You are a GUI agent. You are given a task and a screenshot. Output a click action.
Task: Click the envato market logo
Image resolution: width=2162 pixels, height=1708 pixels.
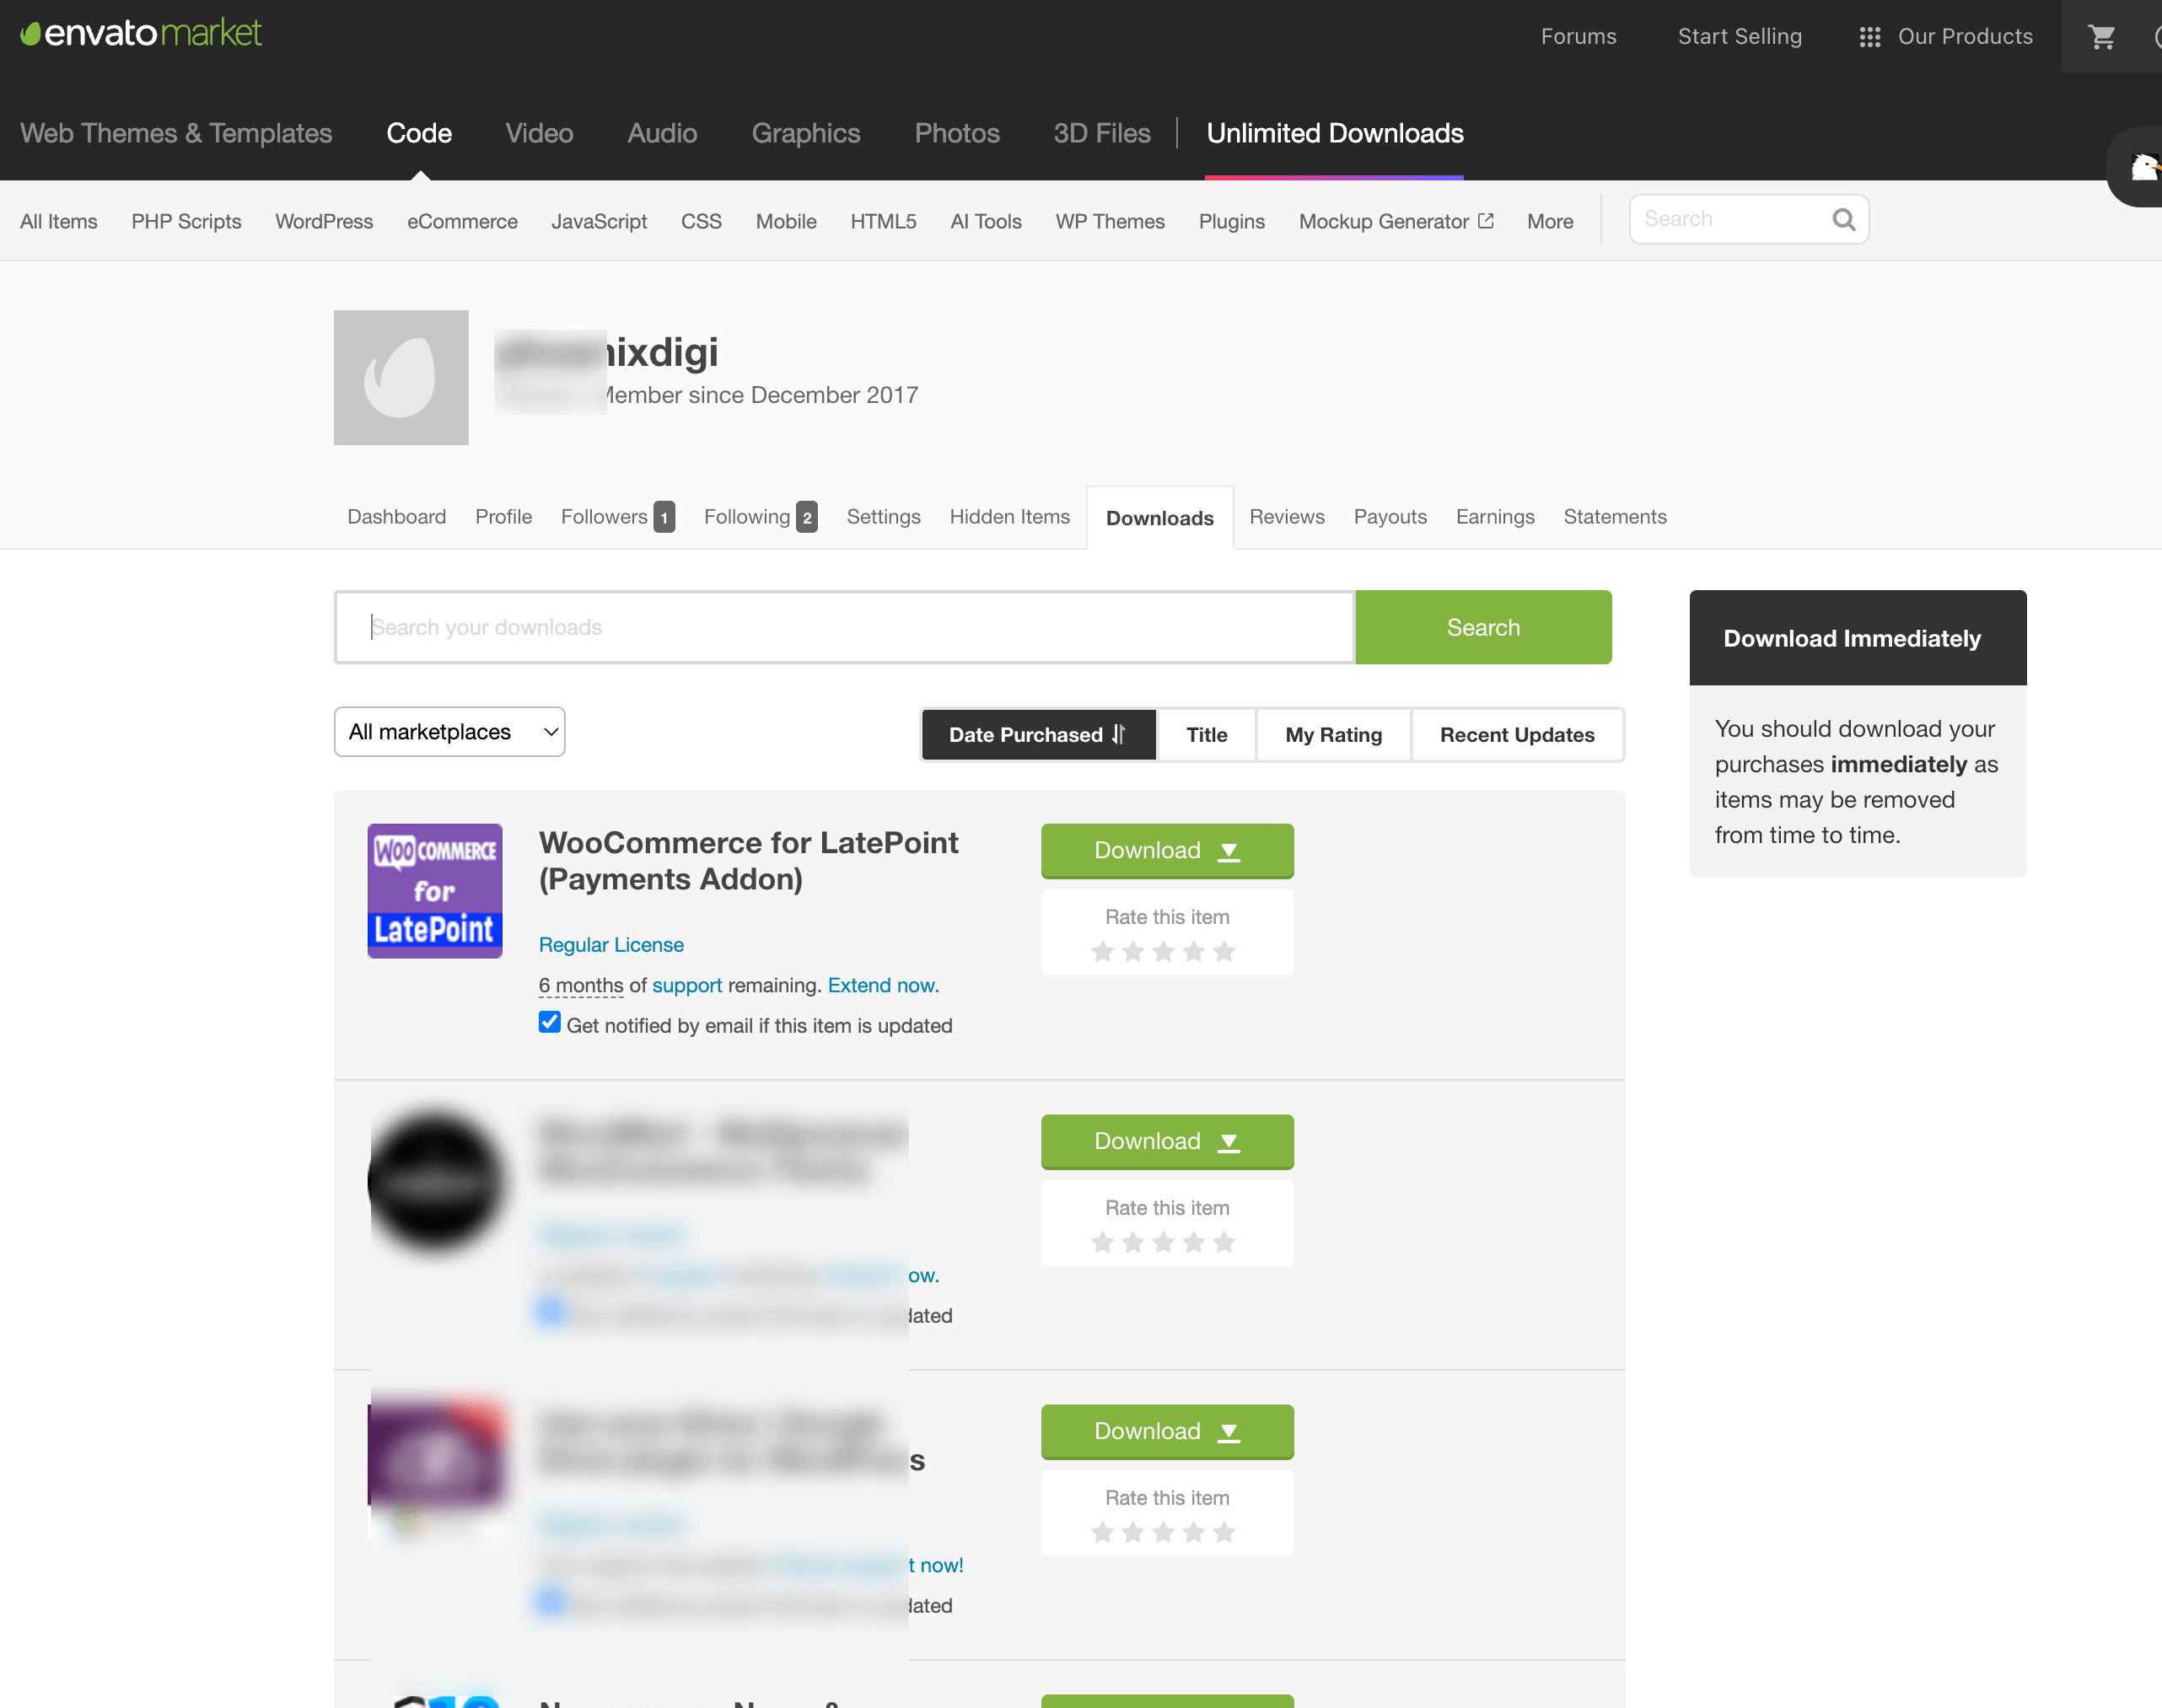(140, 32)
